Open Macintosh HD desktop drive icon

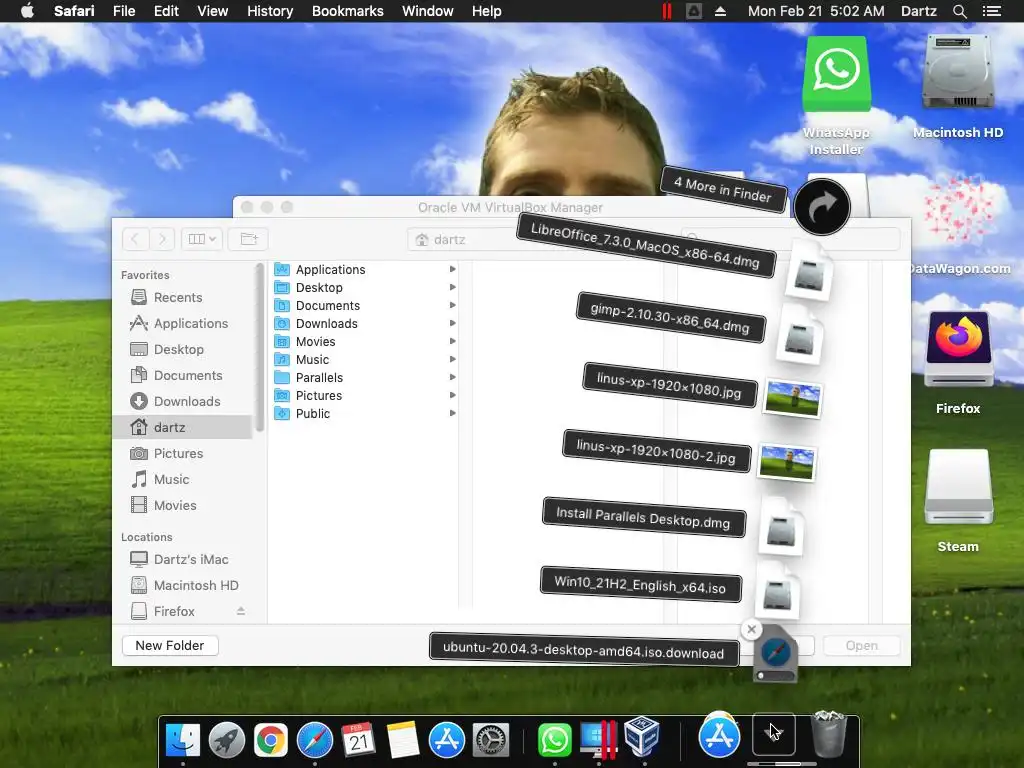tap(958, 72)
